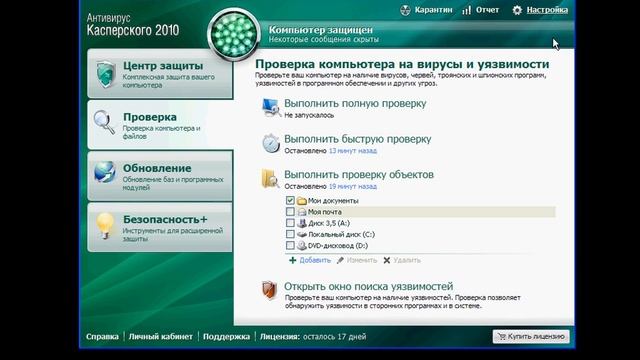This screenshot has width=640, height=360.
Task: Click the quick scan stopwatch icon
Action: click(271, 143)
